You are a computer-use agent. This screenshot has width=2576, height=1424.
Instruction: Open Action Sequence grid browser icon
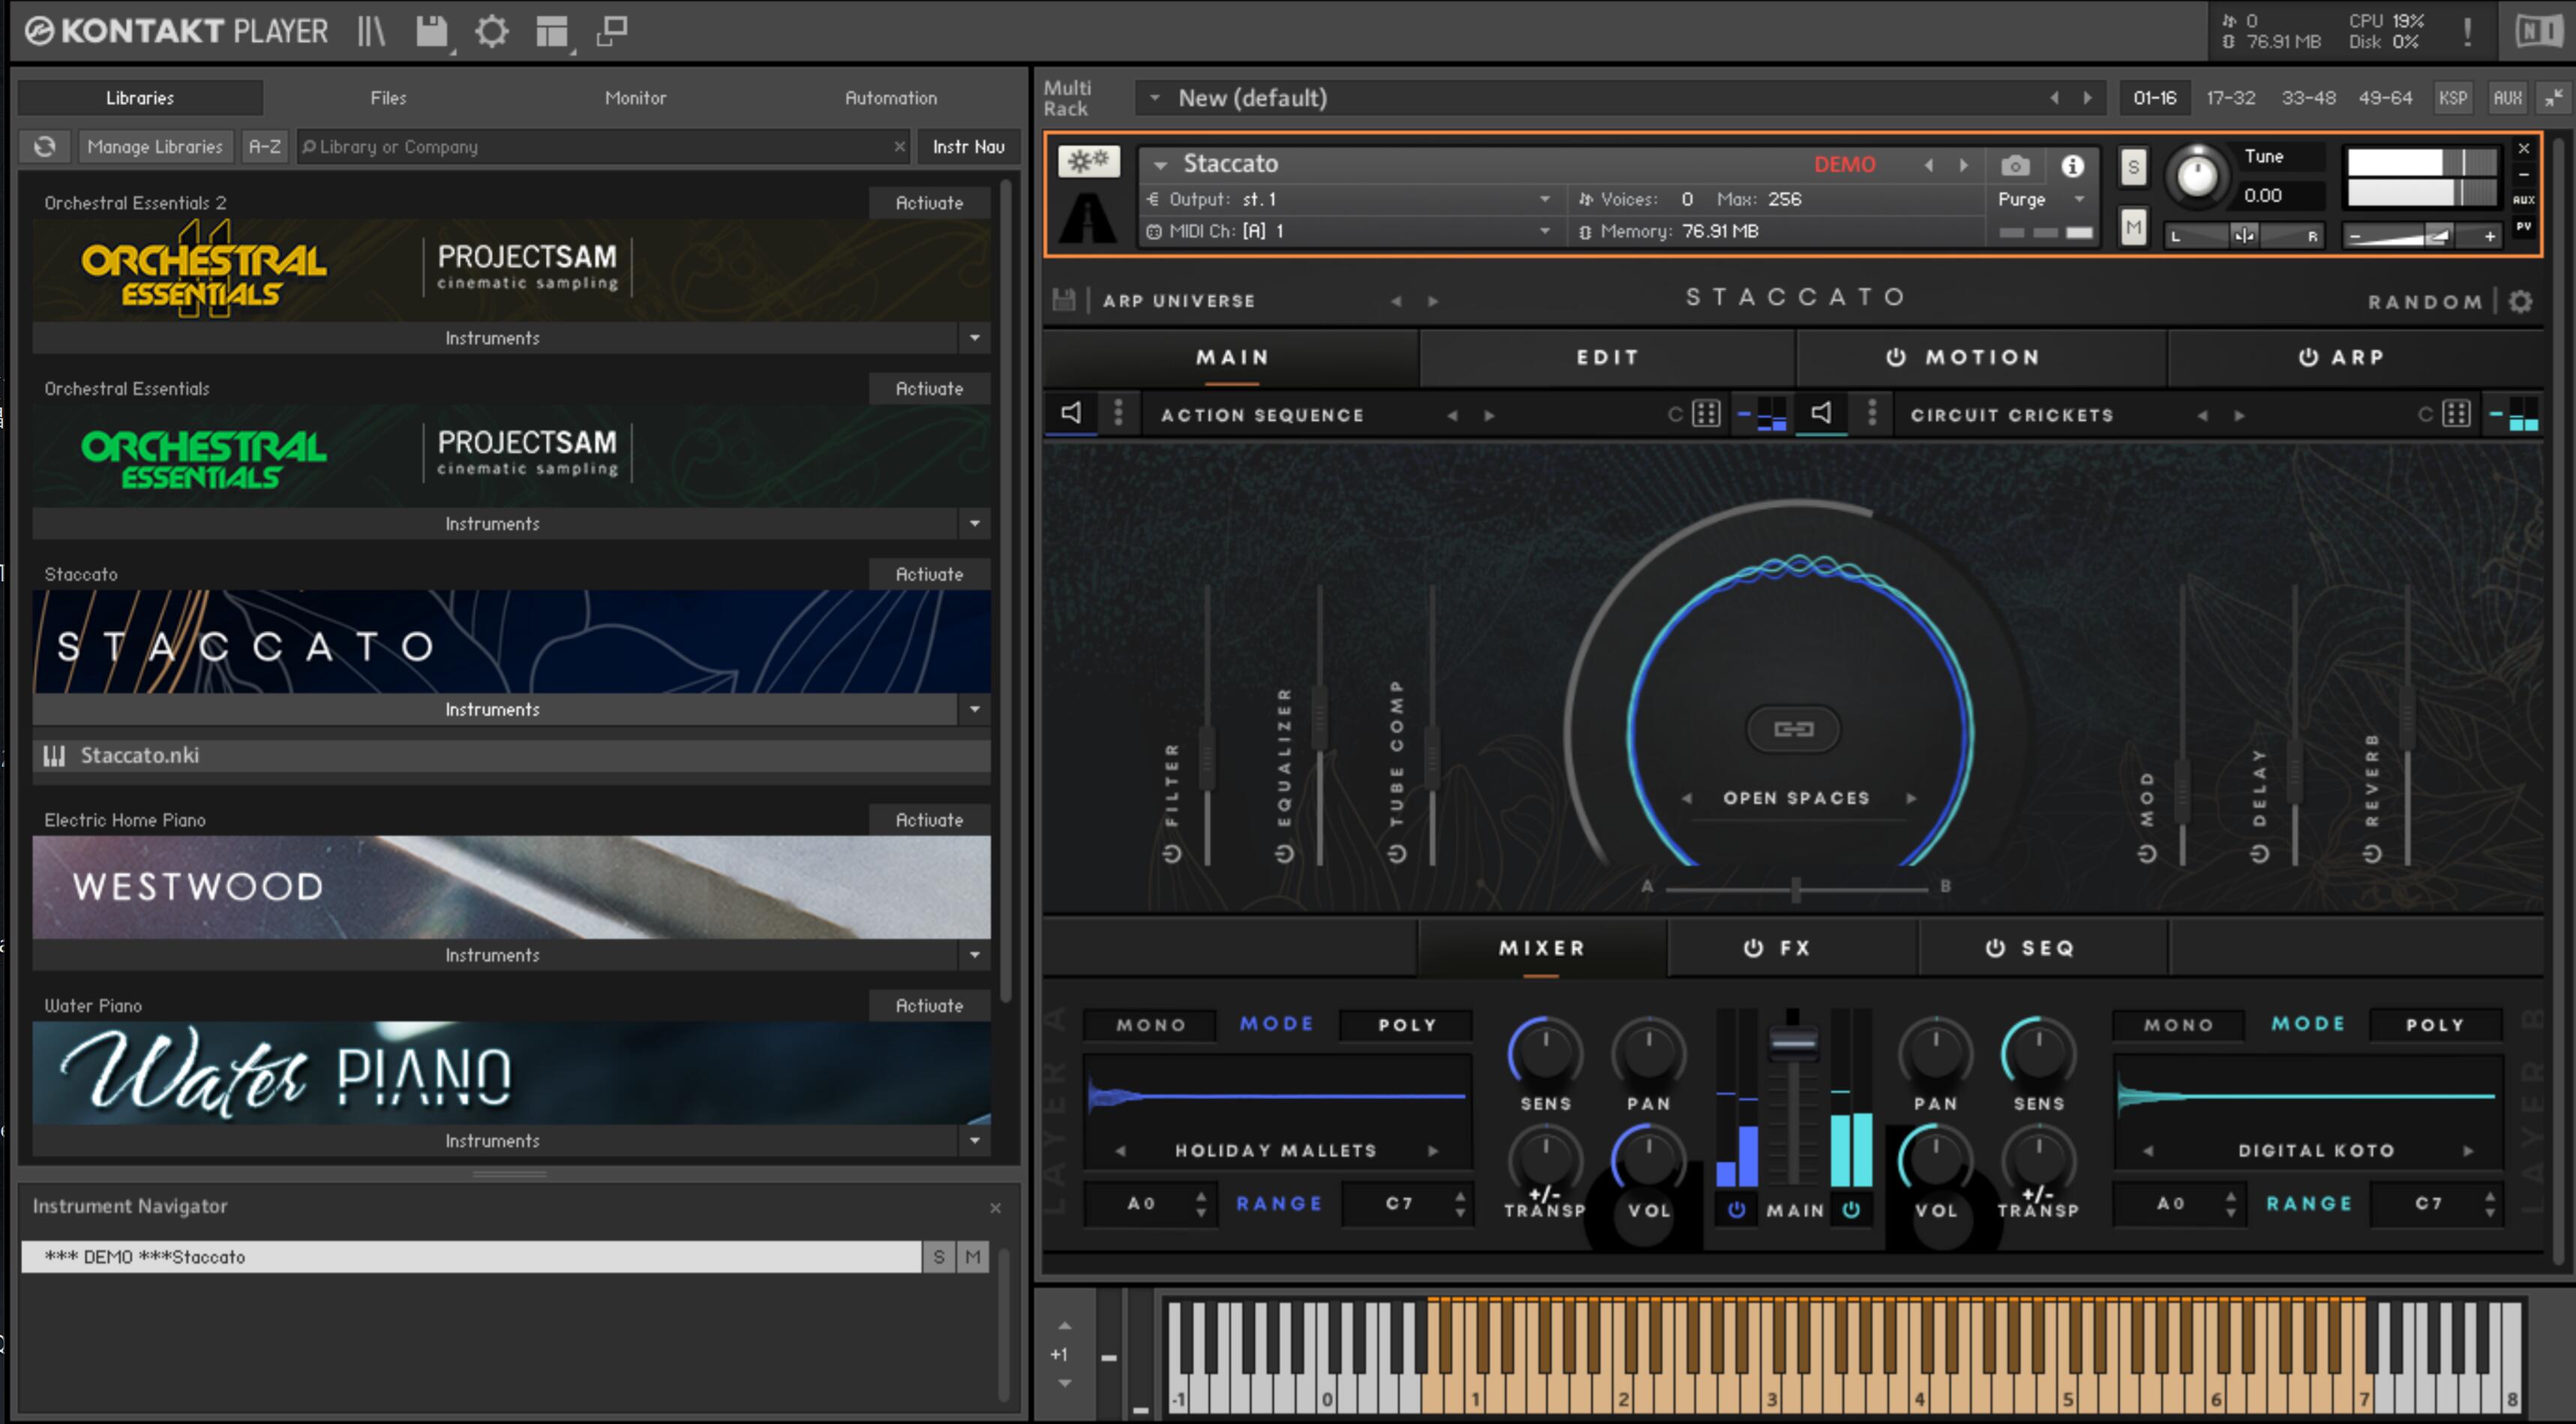click(1706, 413)
